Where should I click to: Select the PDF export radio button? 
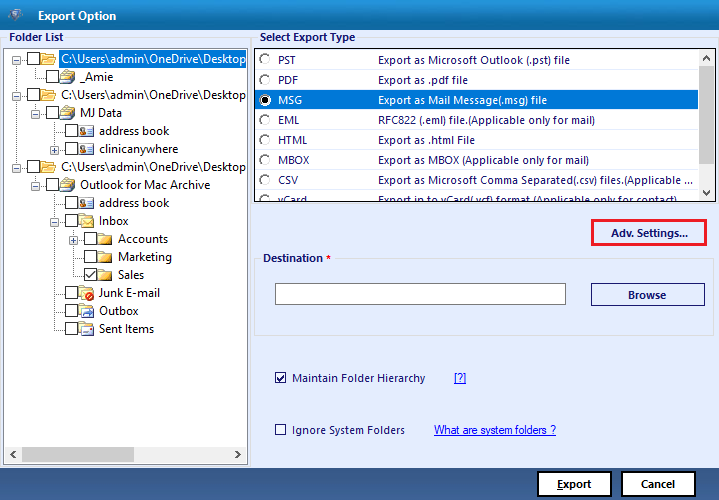tap(265, 80)
